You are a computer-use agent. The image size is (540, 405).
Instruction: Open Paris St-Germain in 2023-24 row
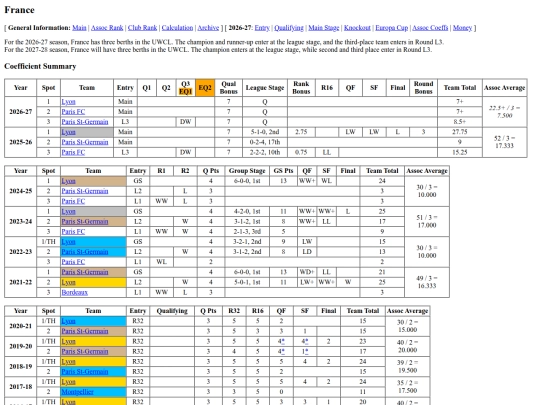click(85, 221)
